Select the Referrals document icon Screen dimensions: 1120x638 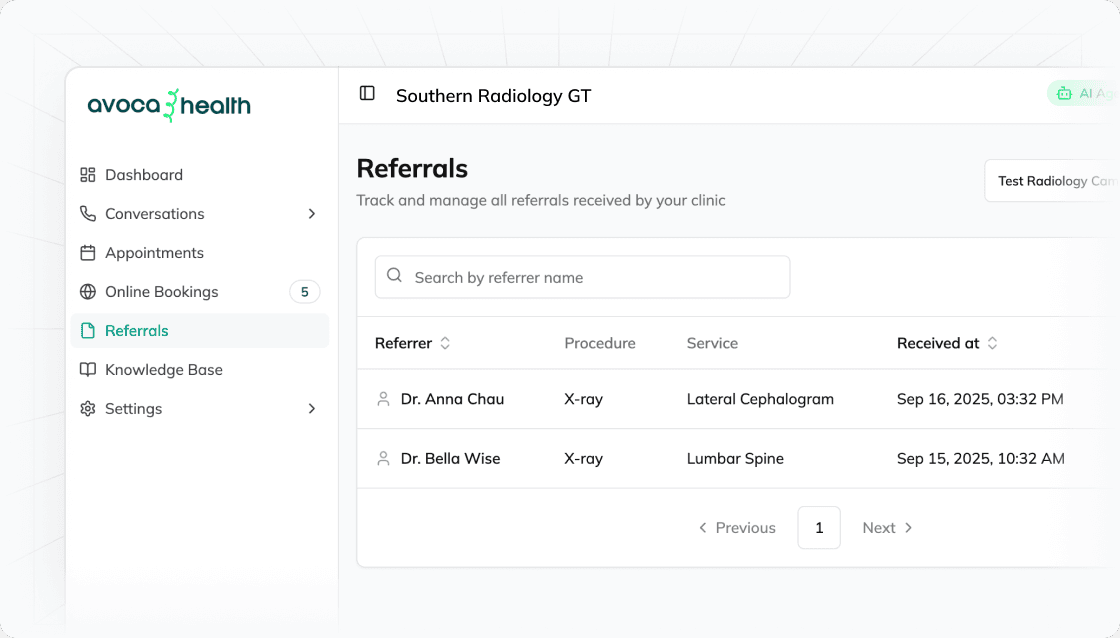(x=88, y=330)
